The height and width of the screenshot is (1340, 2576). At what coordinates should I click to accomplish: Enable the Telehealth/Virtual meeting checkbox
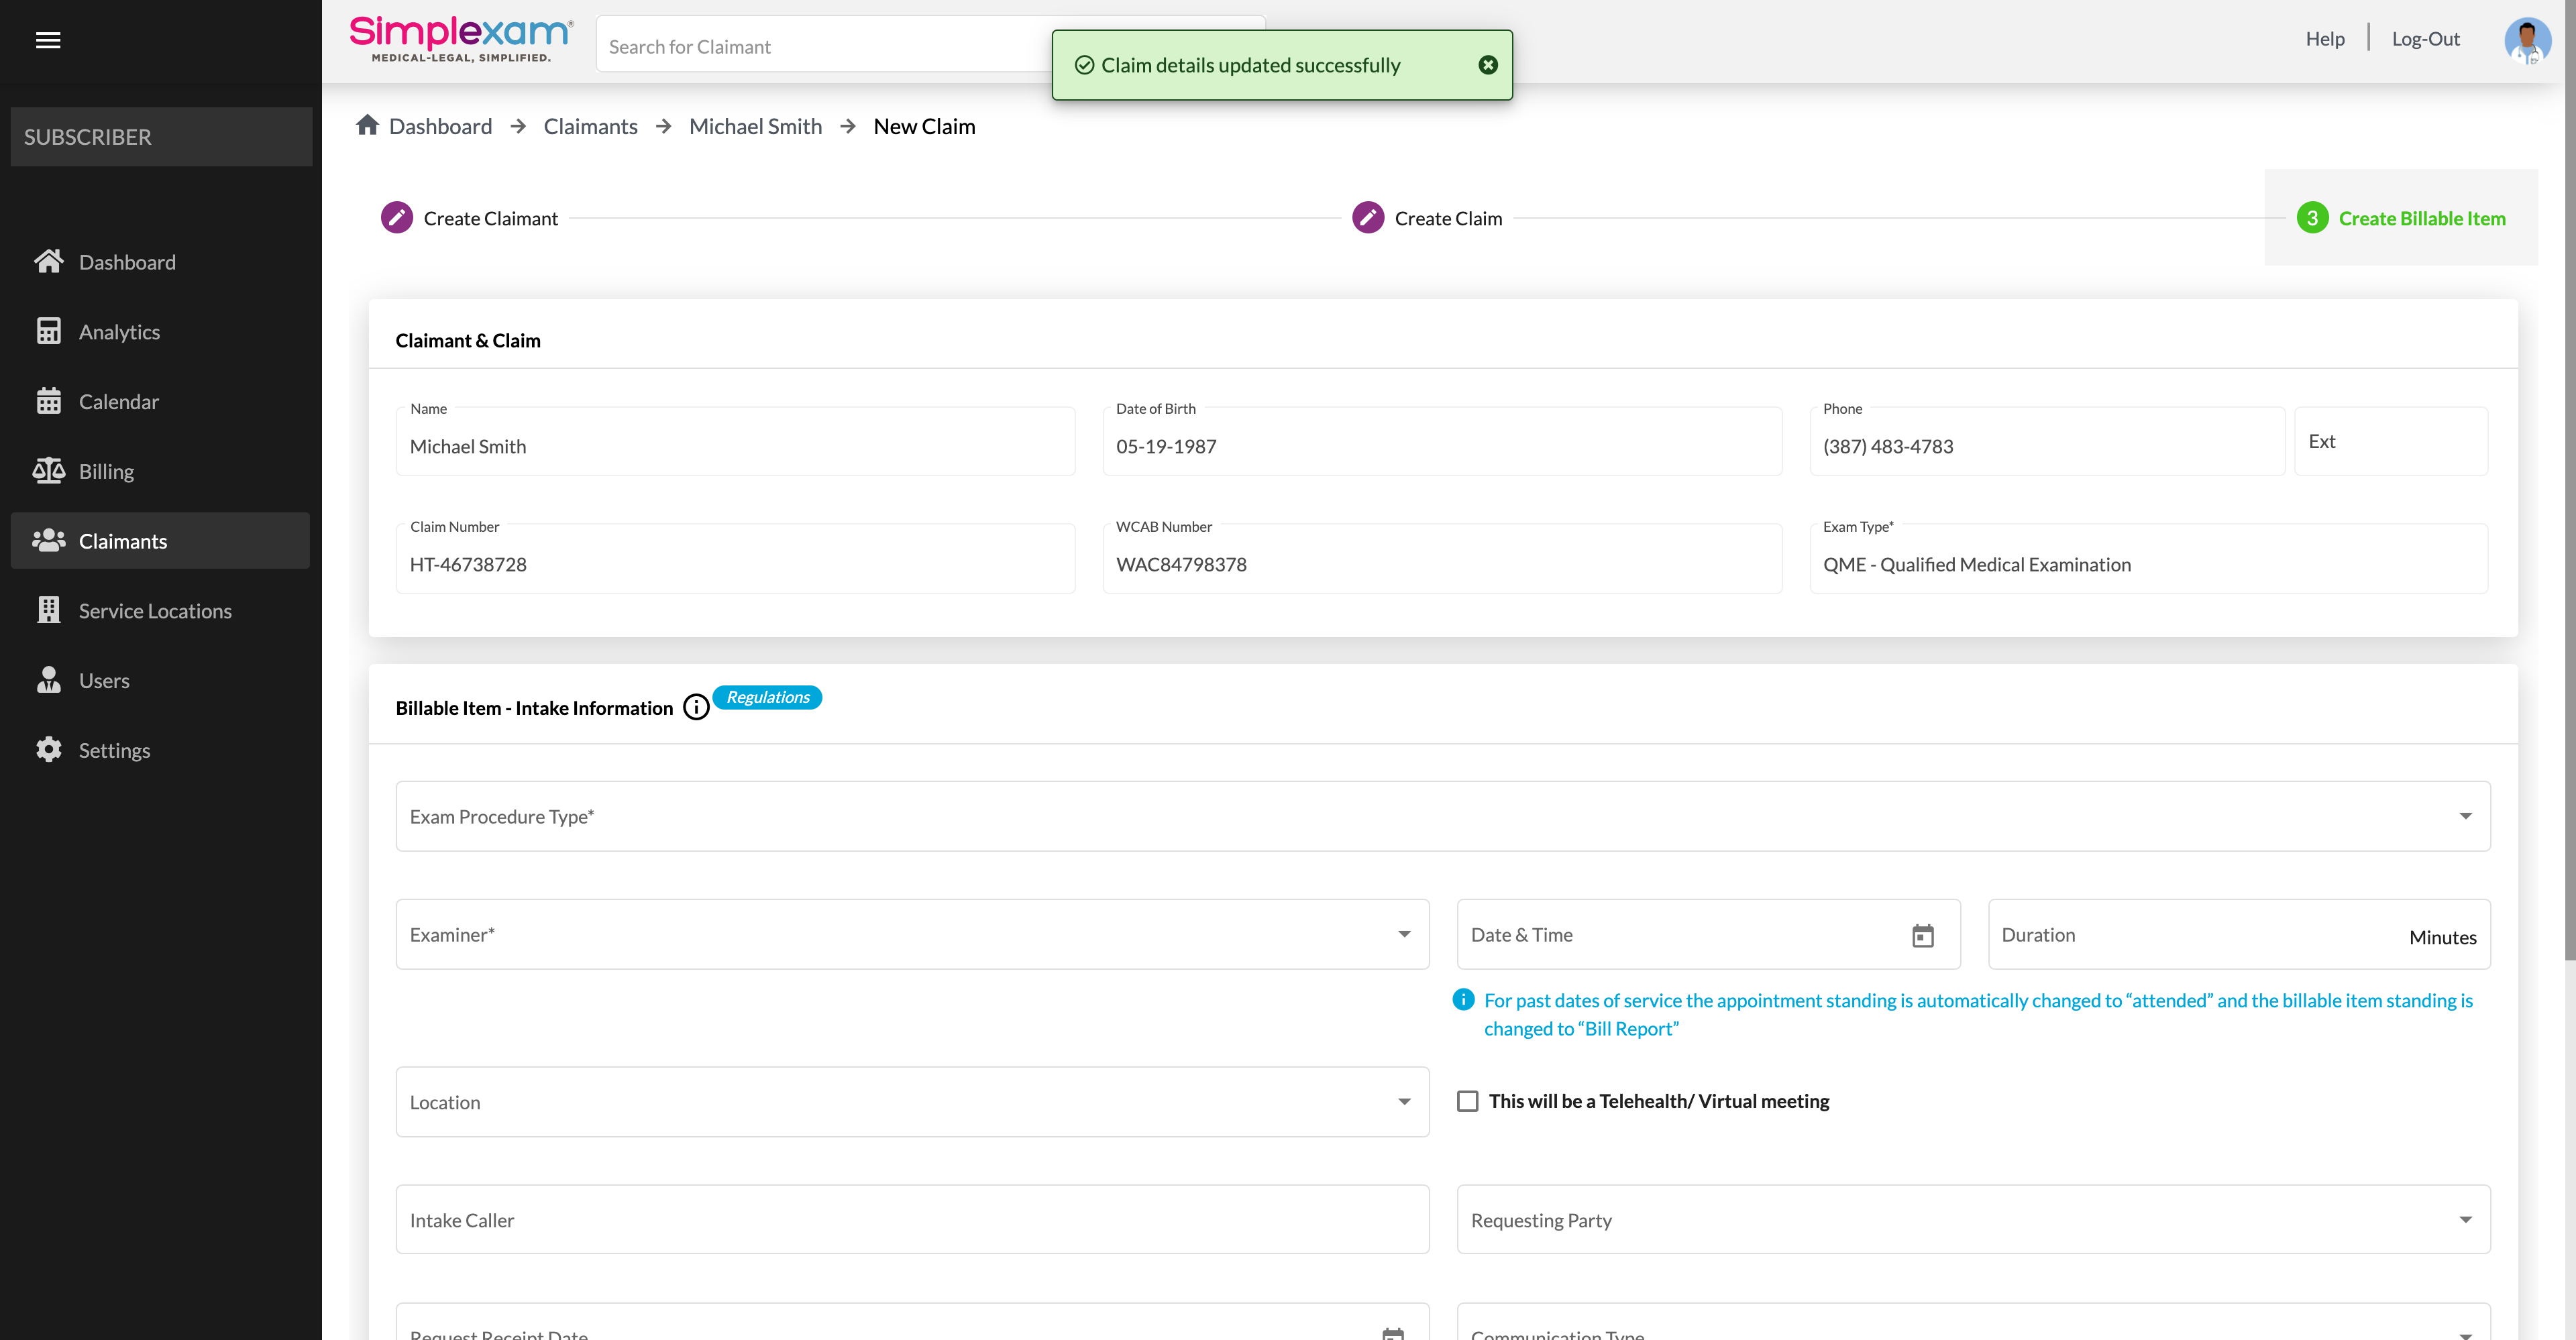click(1467, 1101)
